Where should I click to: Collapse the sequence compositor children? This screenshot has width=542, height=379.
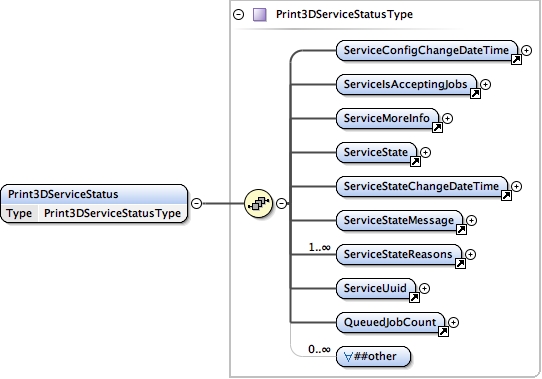282,203
